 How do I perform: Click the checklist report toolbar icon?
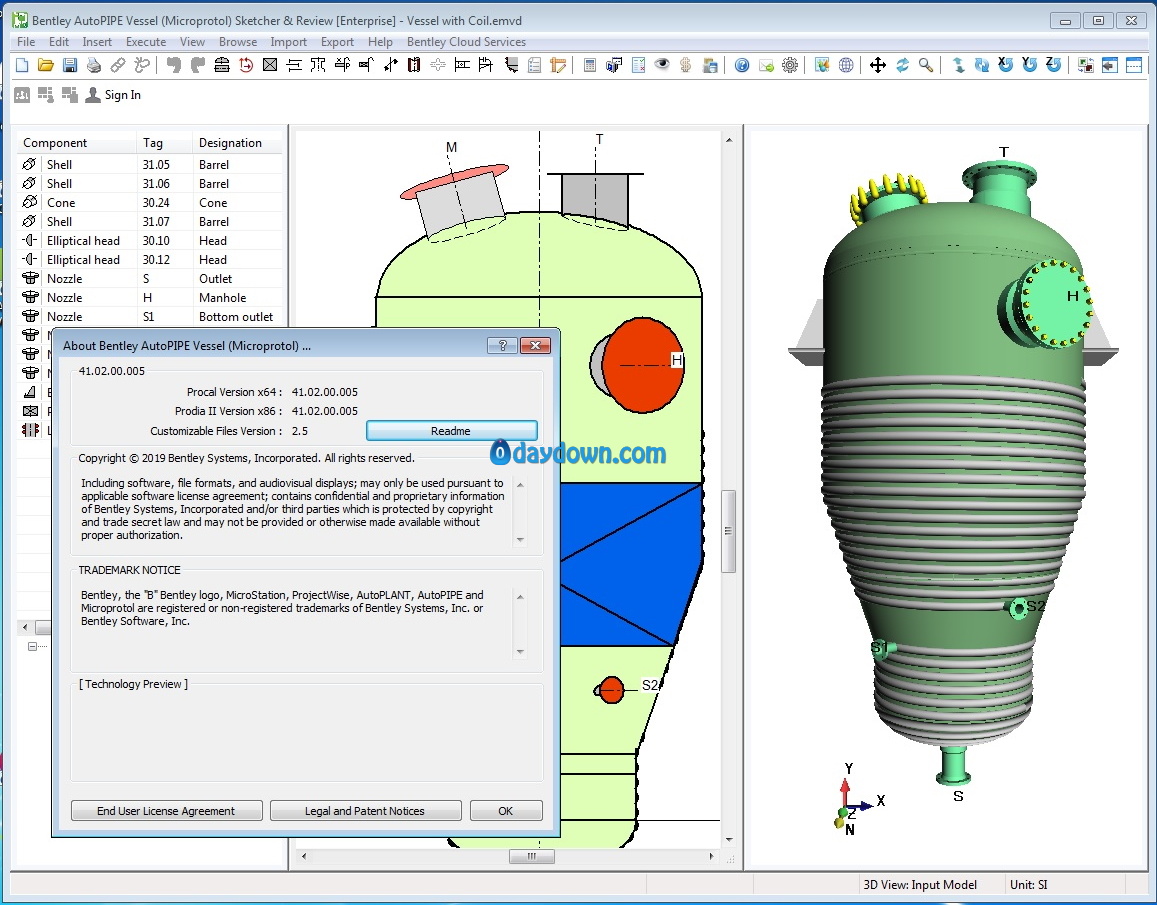coord(638,66)
